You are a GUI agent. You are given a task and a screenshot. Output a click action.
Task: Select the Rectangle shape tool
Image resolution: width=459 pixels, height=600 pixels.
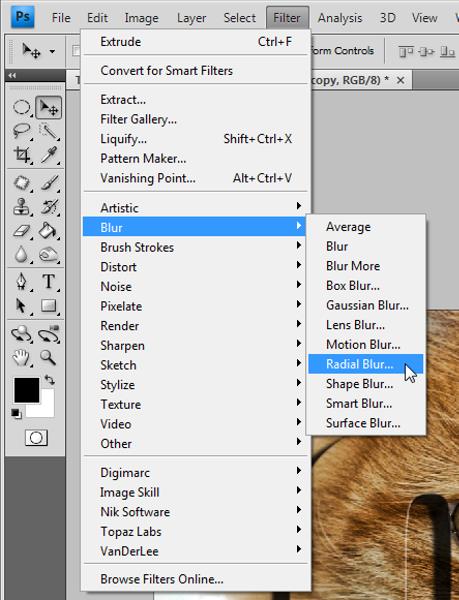(49, 306)
